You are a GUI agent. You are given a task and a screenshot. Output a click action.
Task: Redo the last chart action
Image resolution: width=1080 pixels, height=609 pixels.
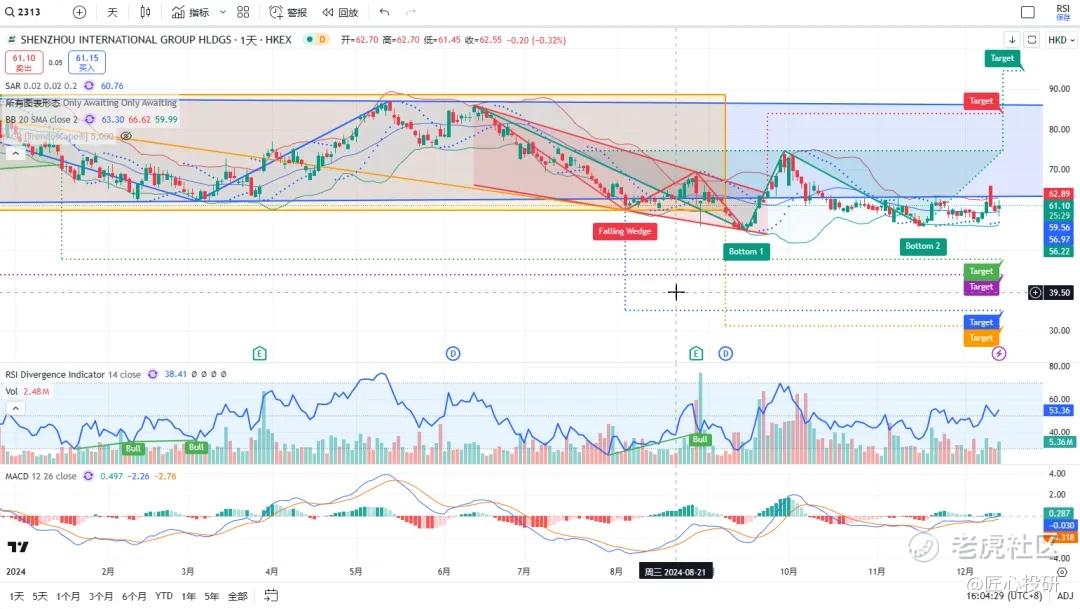(411, 12)
